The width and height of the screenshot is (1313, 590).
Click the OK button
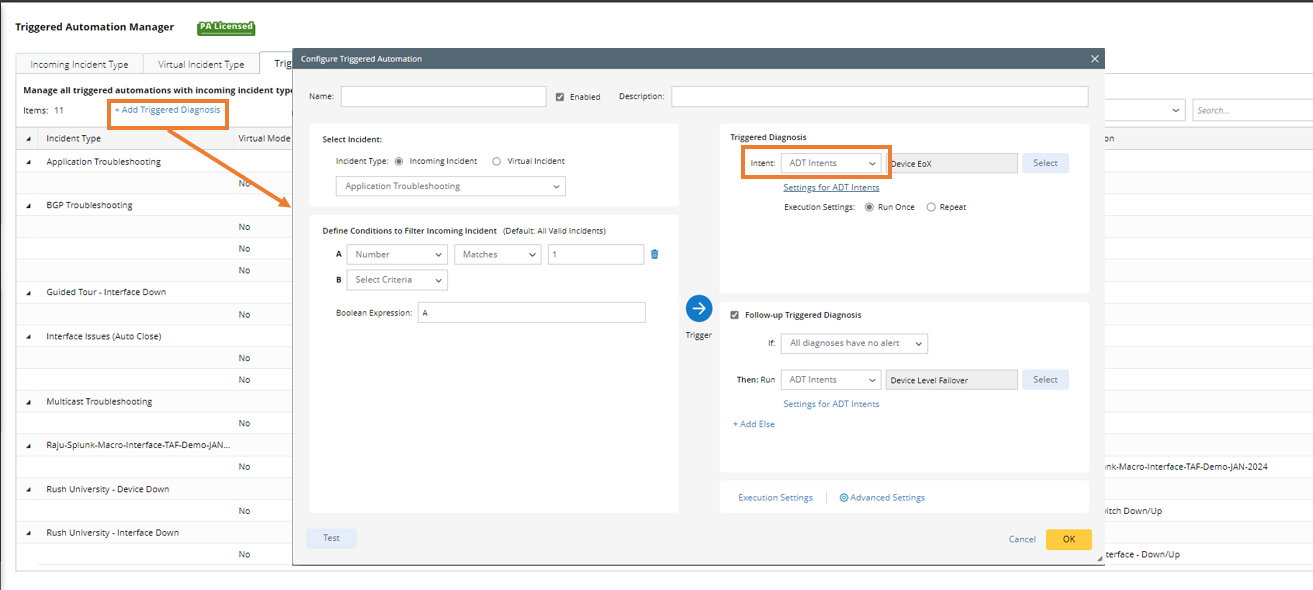[1068, 539]
